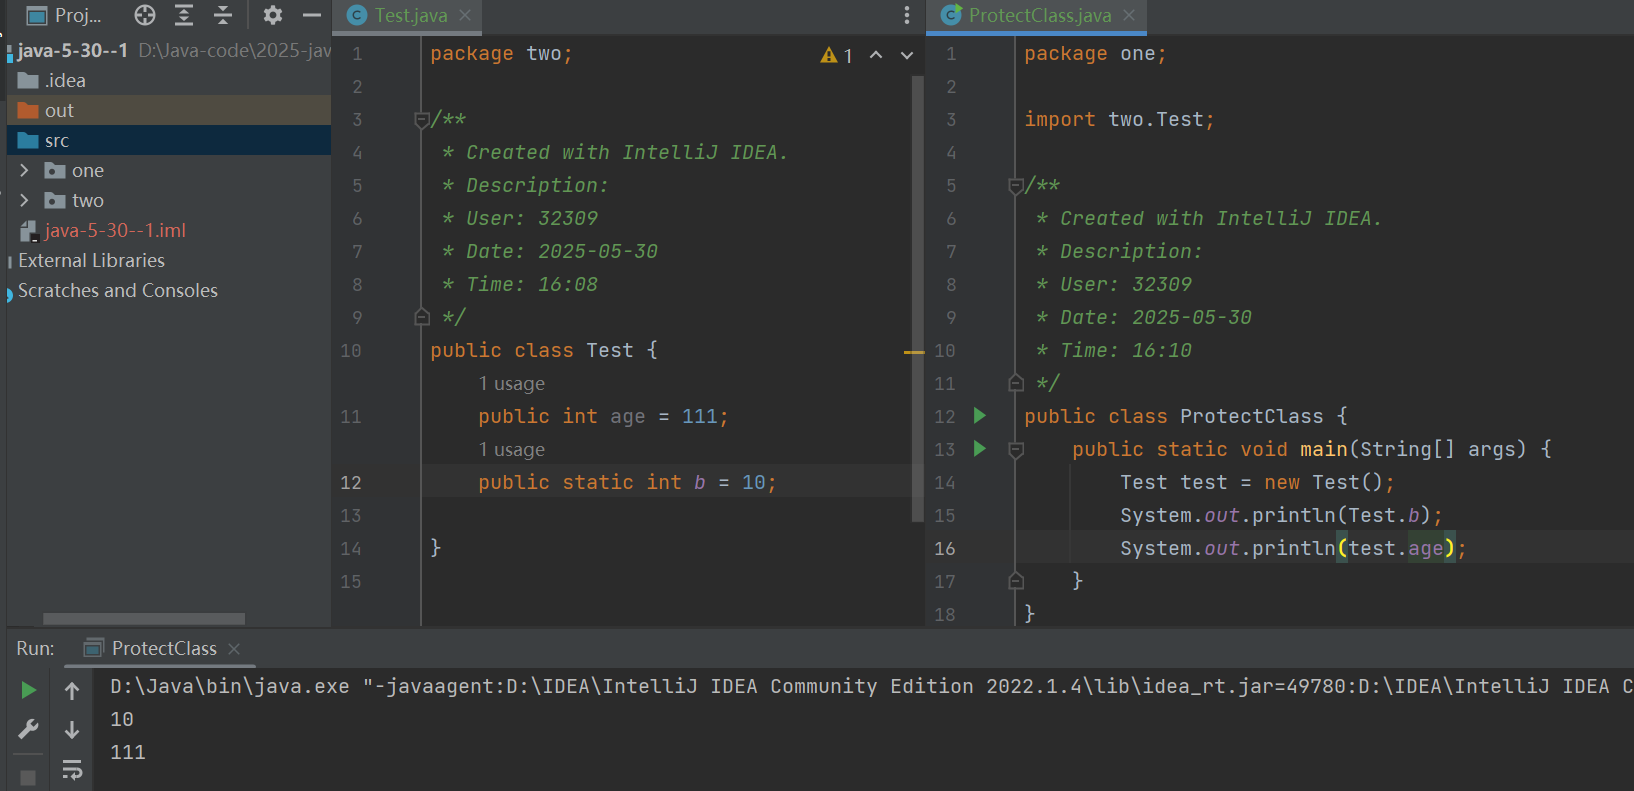
Task: Jump to previous highlighted problem arrow
Action: [876, 55]
